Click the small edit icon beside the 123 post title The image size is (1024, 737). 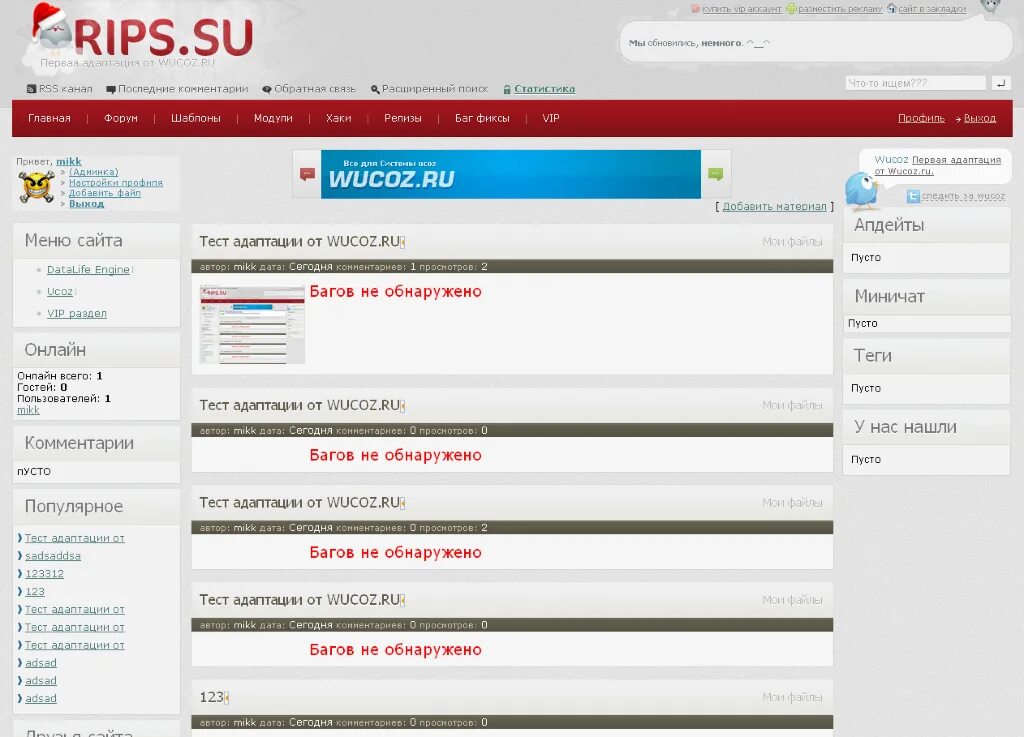[227, 698]
